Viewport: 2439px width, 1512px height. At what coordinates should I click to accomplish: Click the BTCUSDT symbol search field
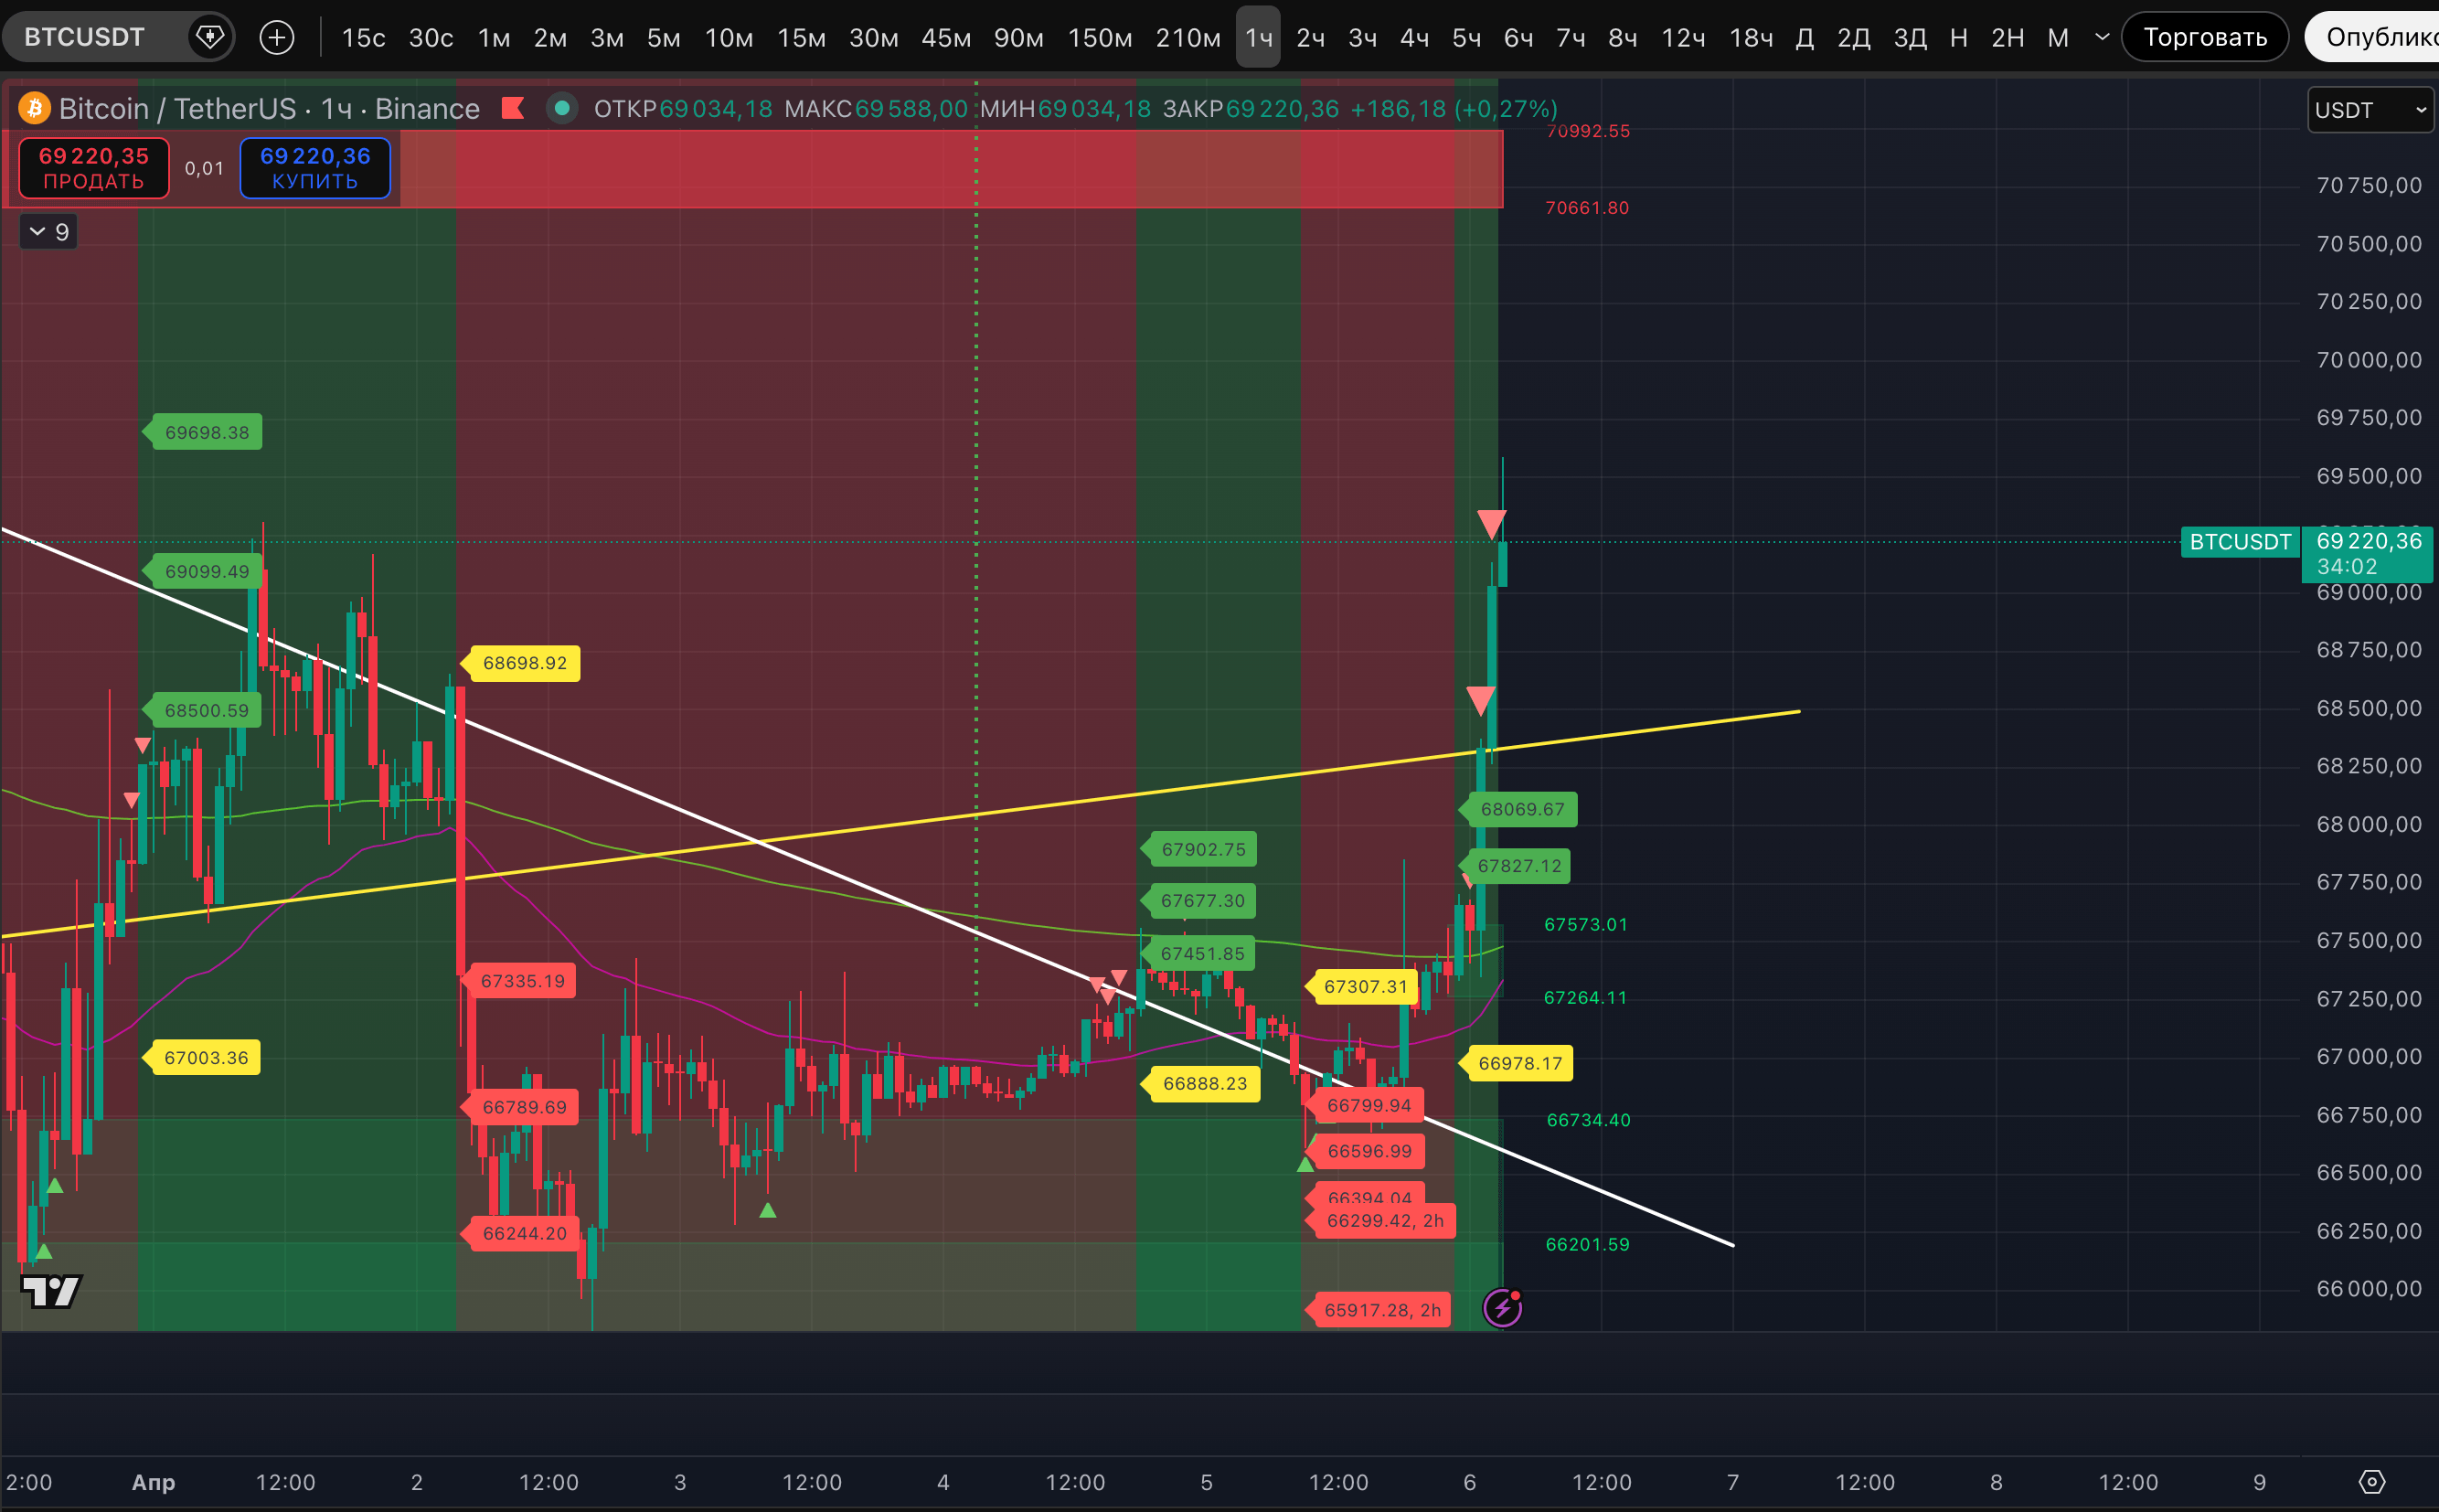(x=85, y=37)
